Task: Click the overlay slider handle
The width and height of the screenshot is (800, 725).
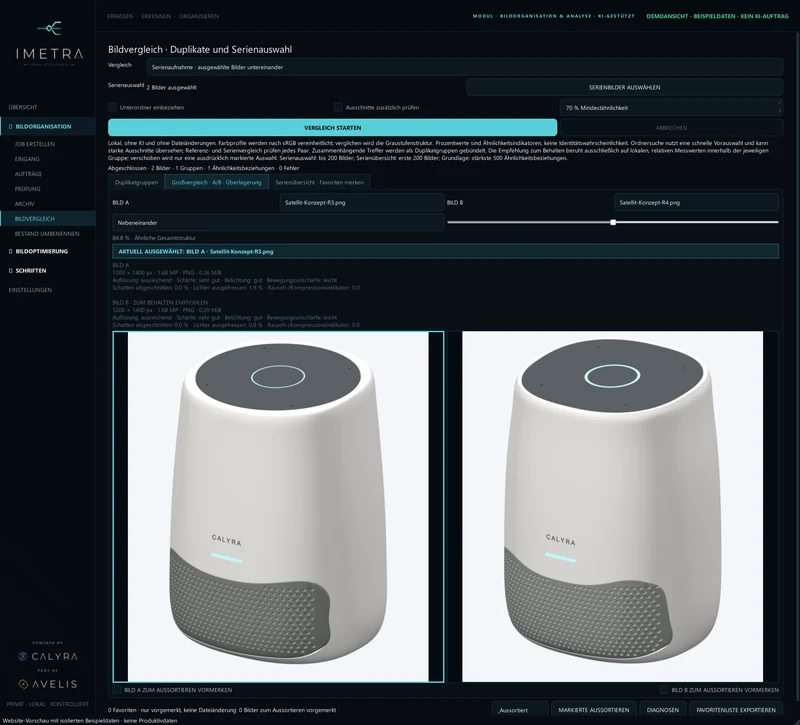Action: [613, 222]
